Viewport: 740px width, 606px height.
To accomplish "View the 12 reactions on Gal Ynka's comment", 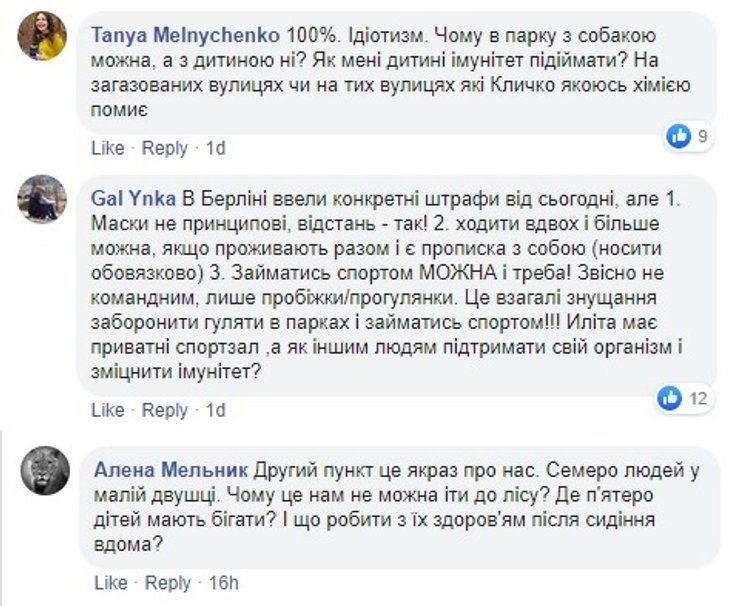I will coord(698,399).
